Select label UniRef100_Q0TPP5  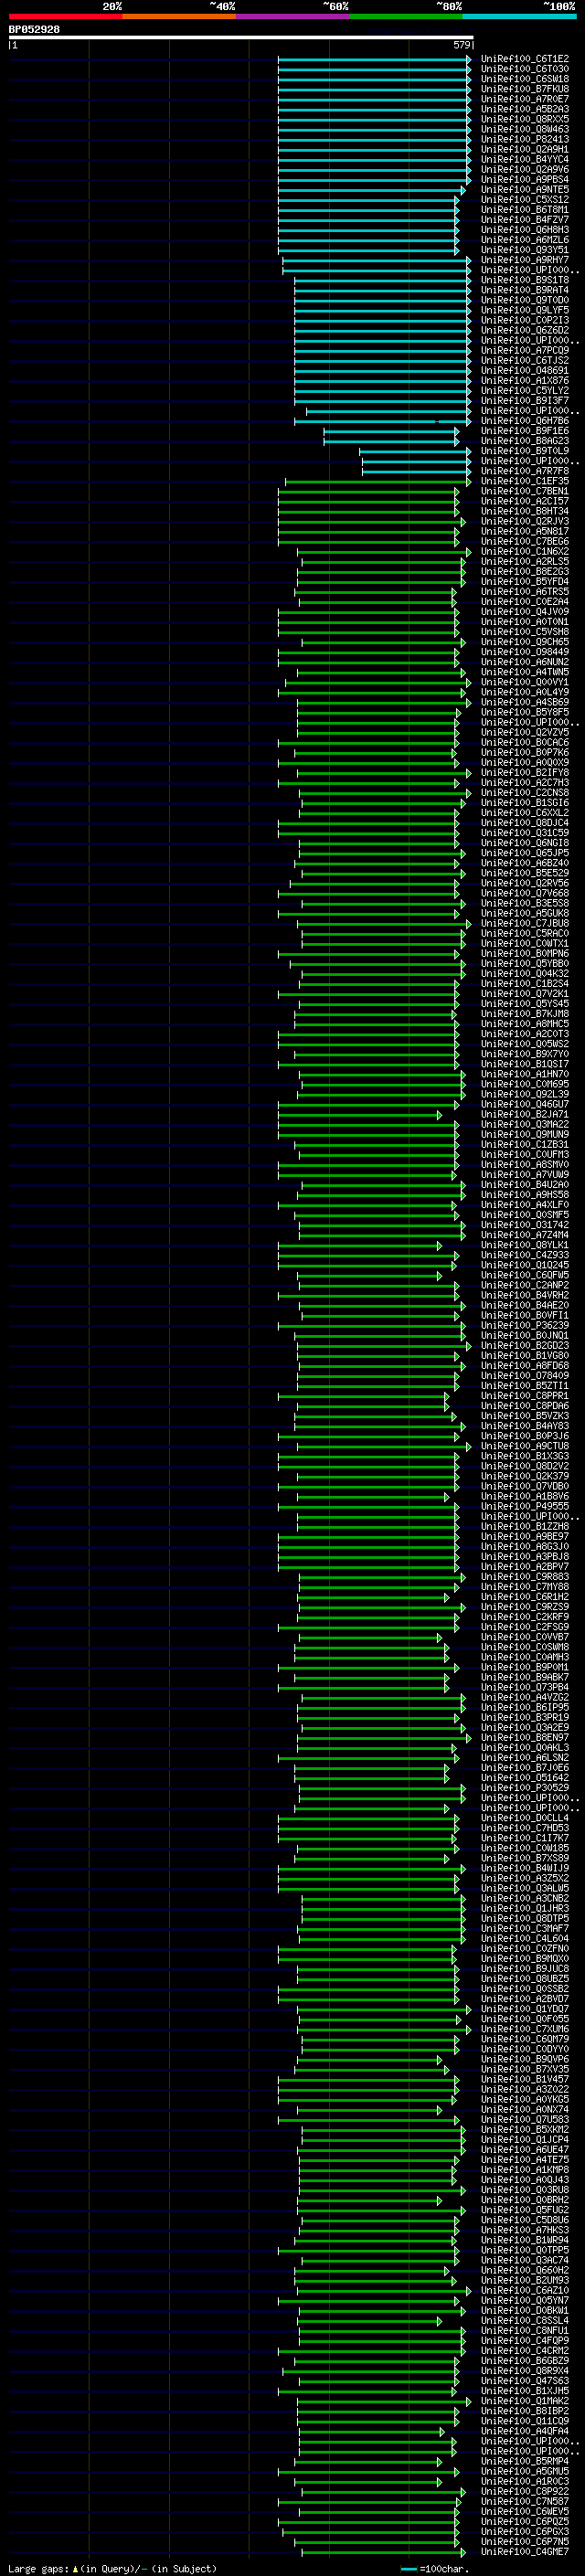click(x=525, y=2250)
